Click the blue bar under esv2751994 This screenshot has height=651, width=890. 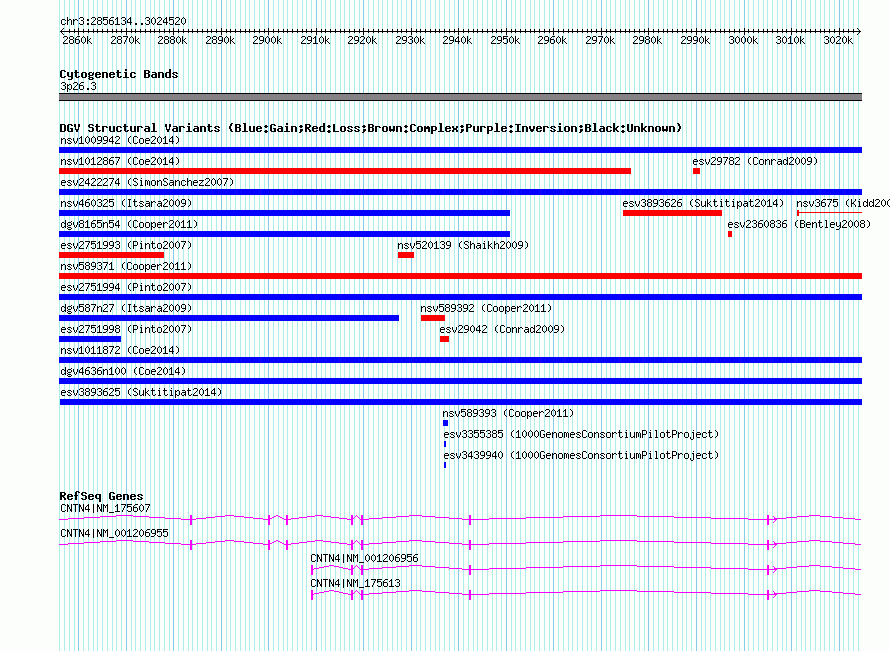(460, 297)
